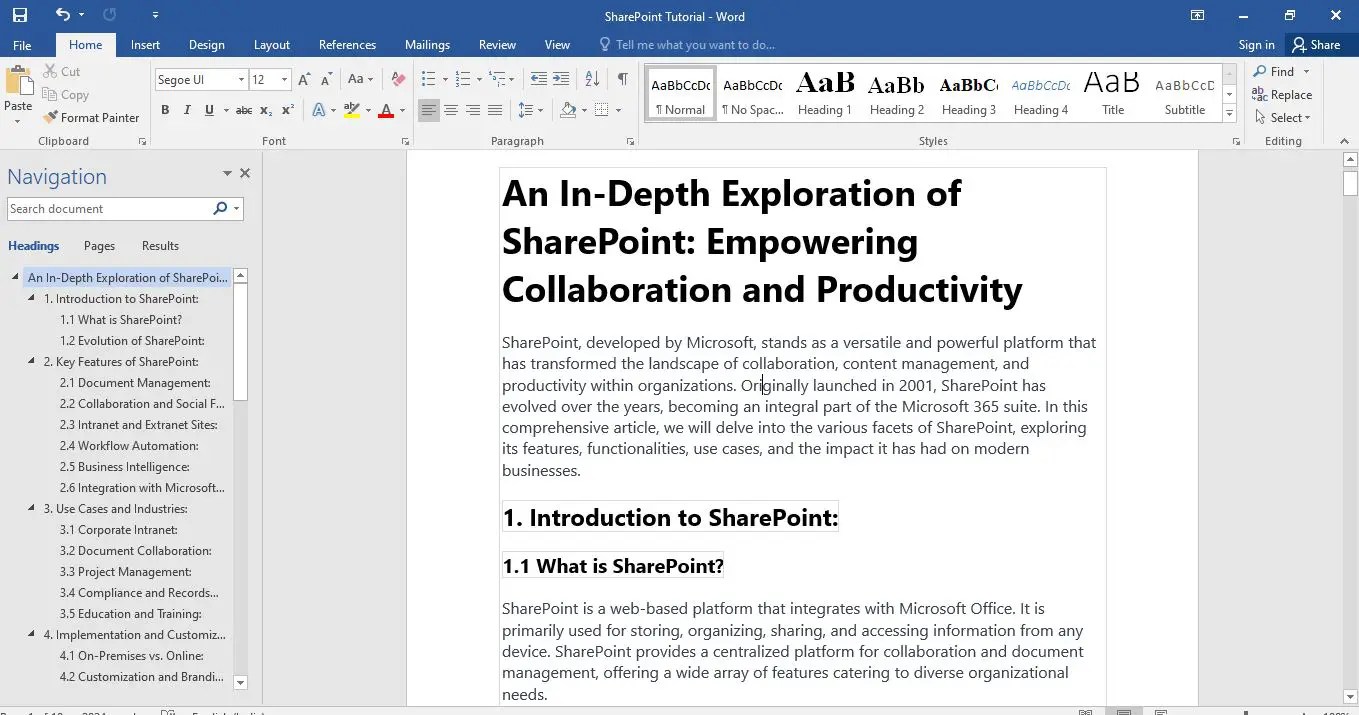
Task: Click Replace in the Editing group
Action: [x=1282, y=94]
